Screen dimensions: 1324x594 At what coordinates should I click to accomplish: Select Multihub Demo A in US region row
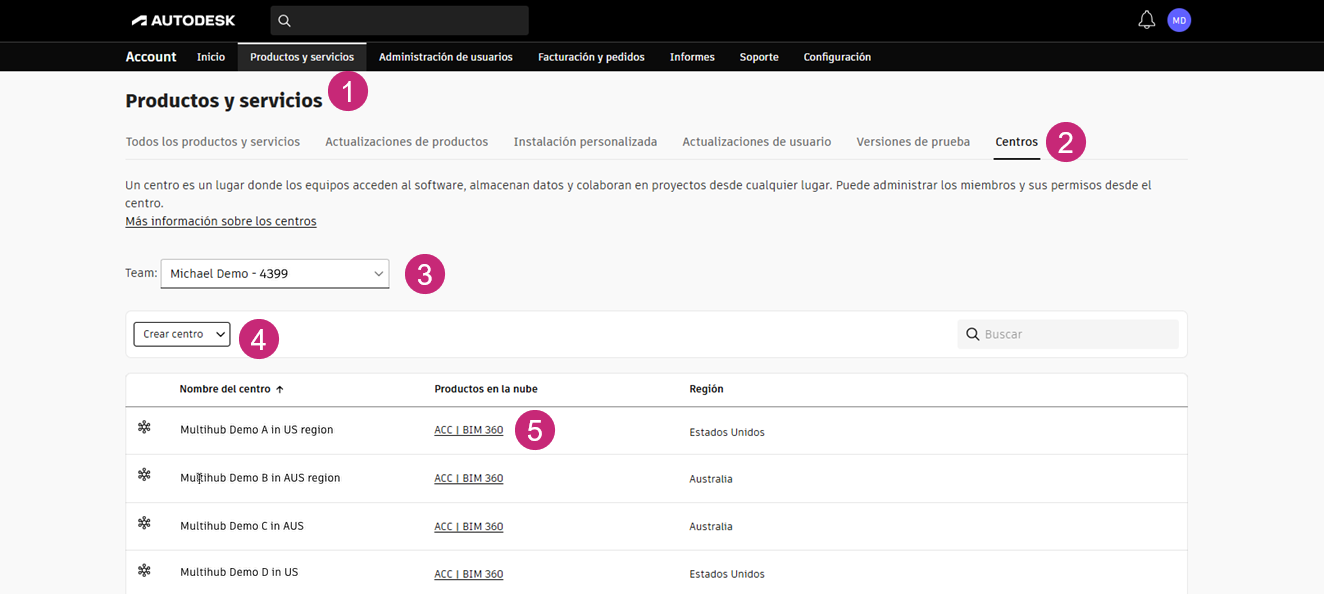coord(656,431)
